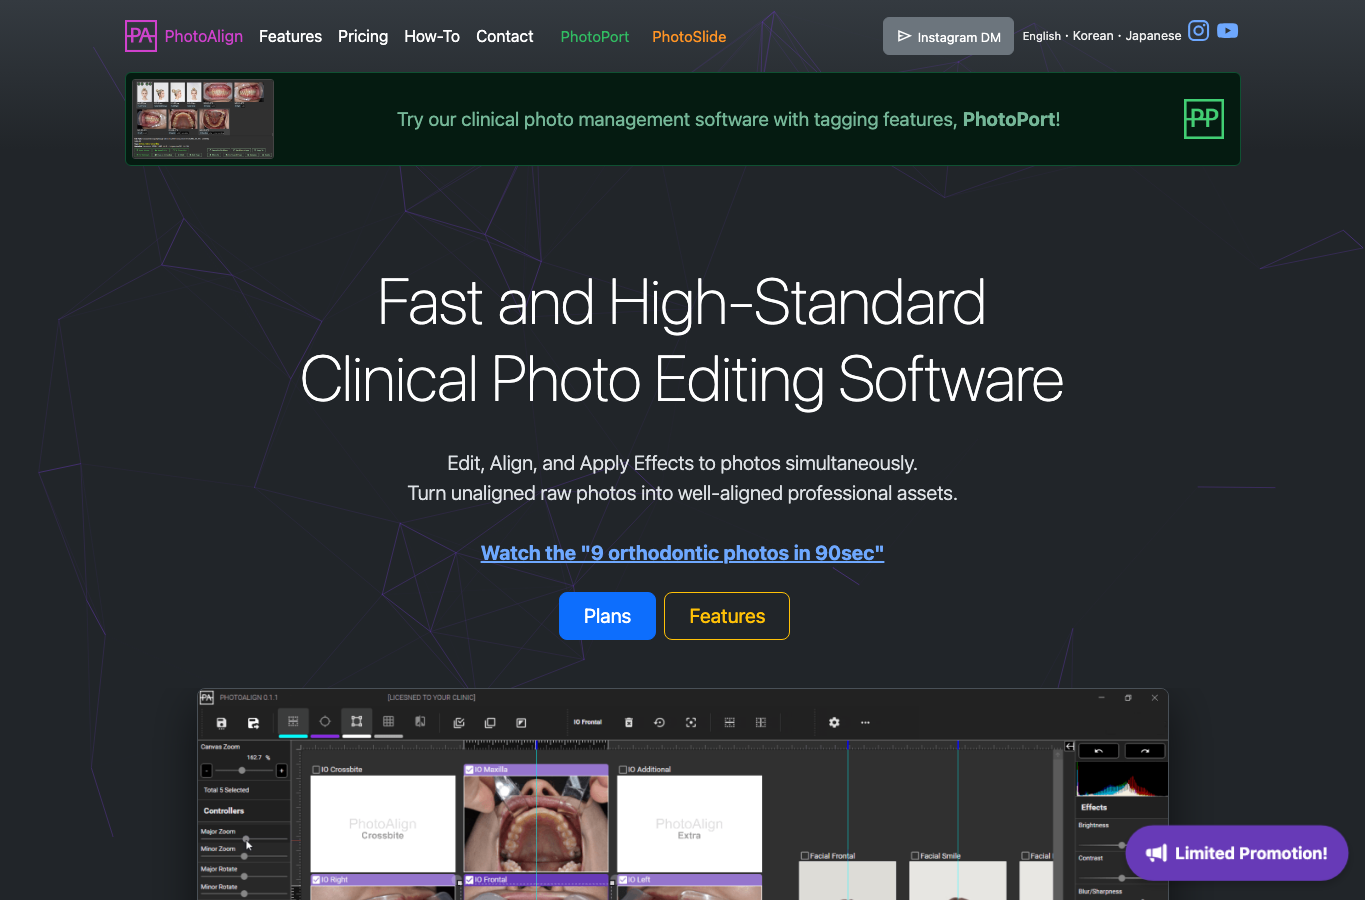Click the first layout grid icon right of focus
The image size is (1365, 900).
pyautogui.click(x=730, y=723)
